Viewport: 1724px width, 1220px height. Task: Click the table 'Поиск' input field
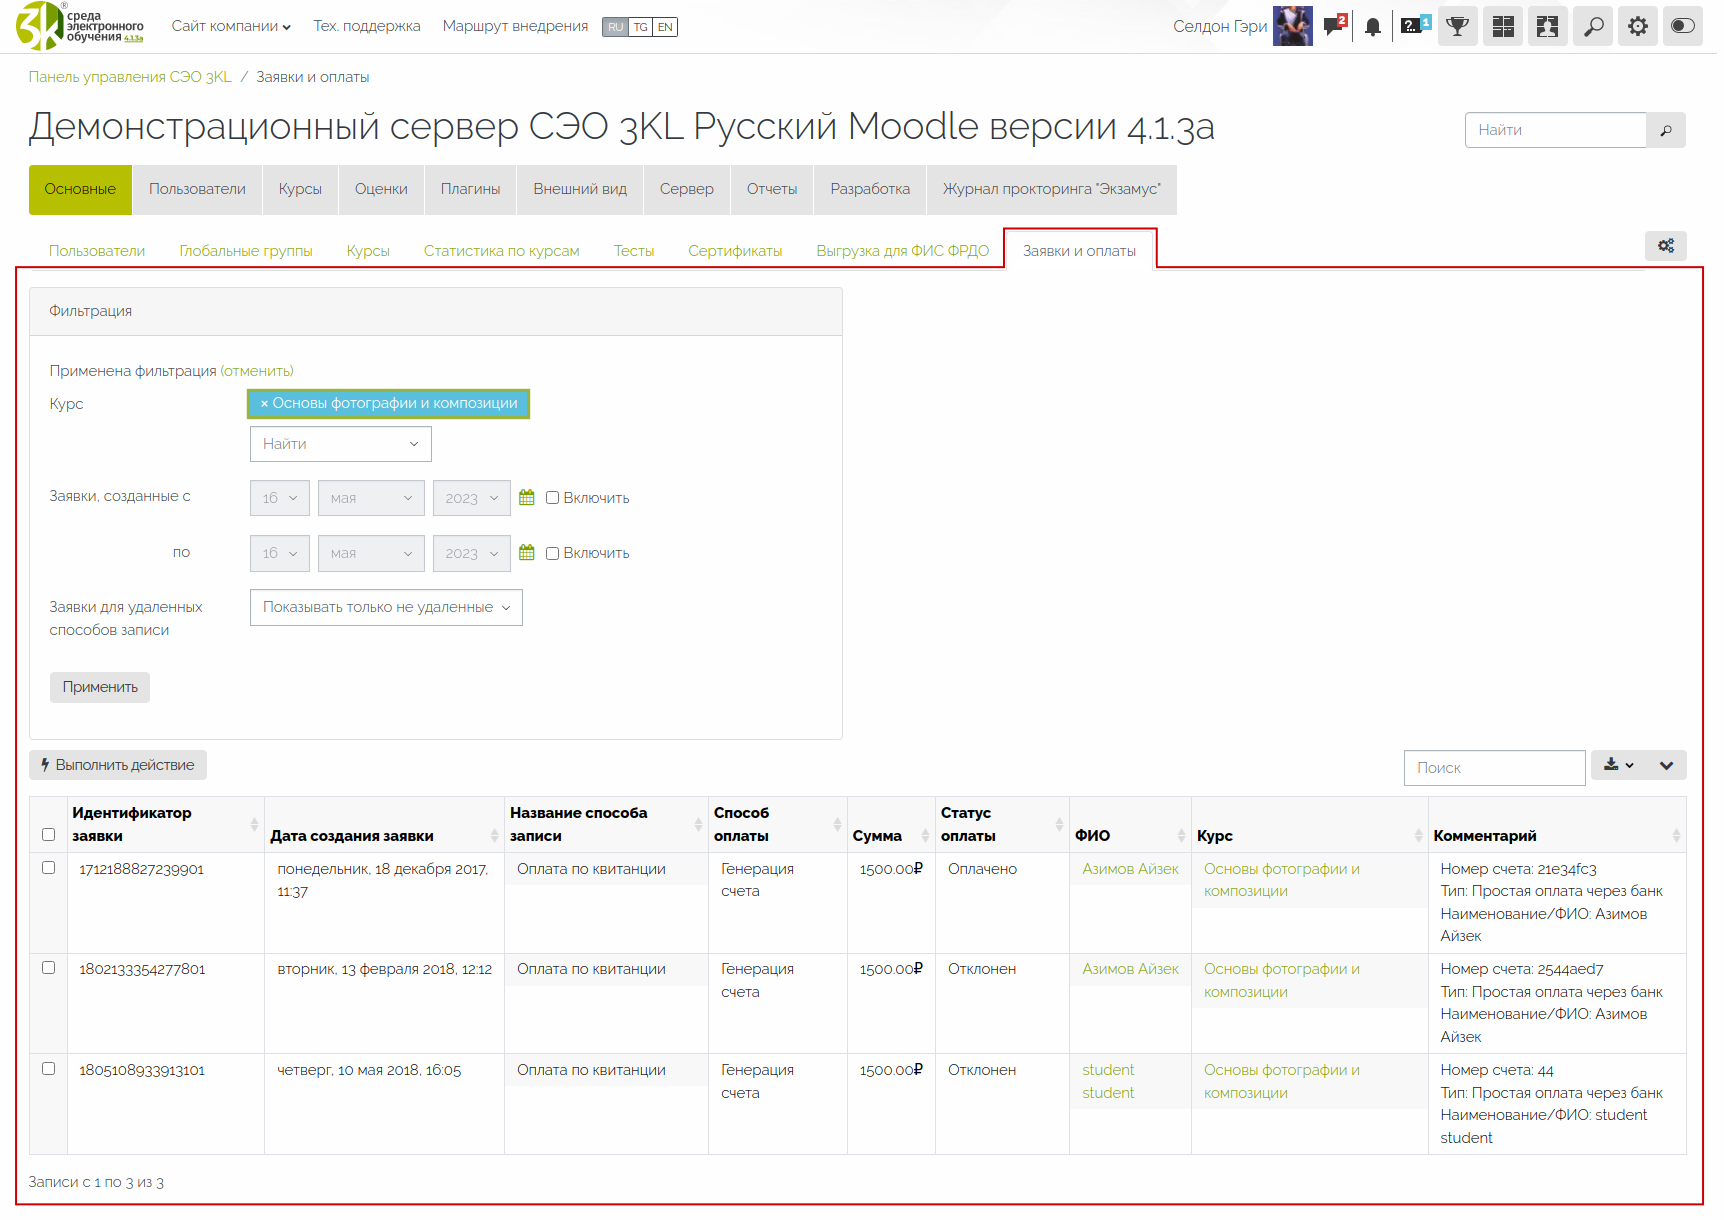pyautogui.click(x=1494, y=768)
